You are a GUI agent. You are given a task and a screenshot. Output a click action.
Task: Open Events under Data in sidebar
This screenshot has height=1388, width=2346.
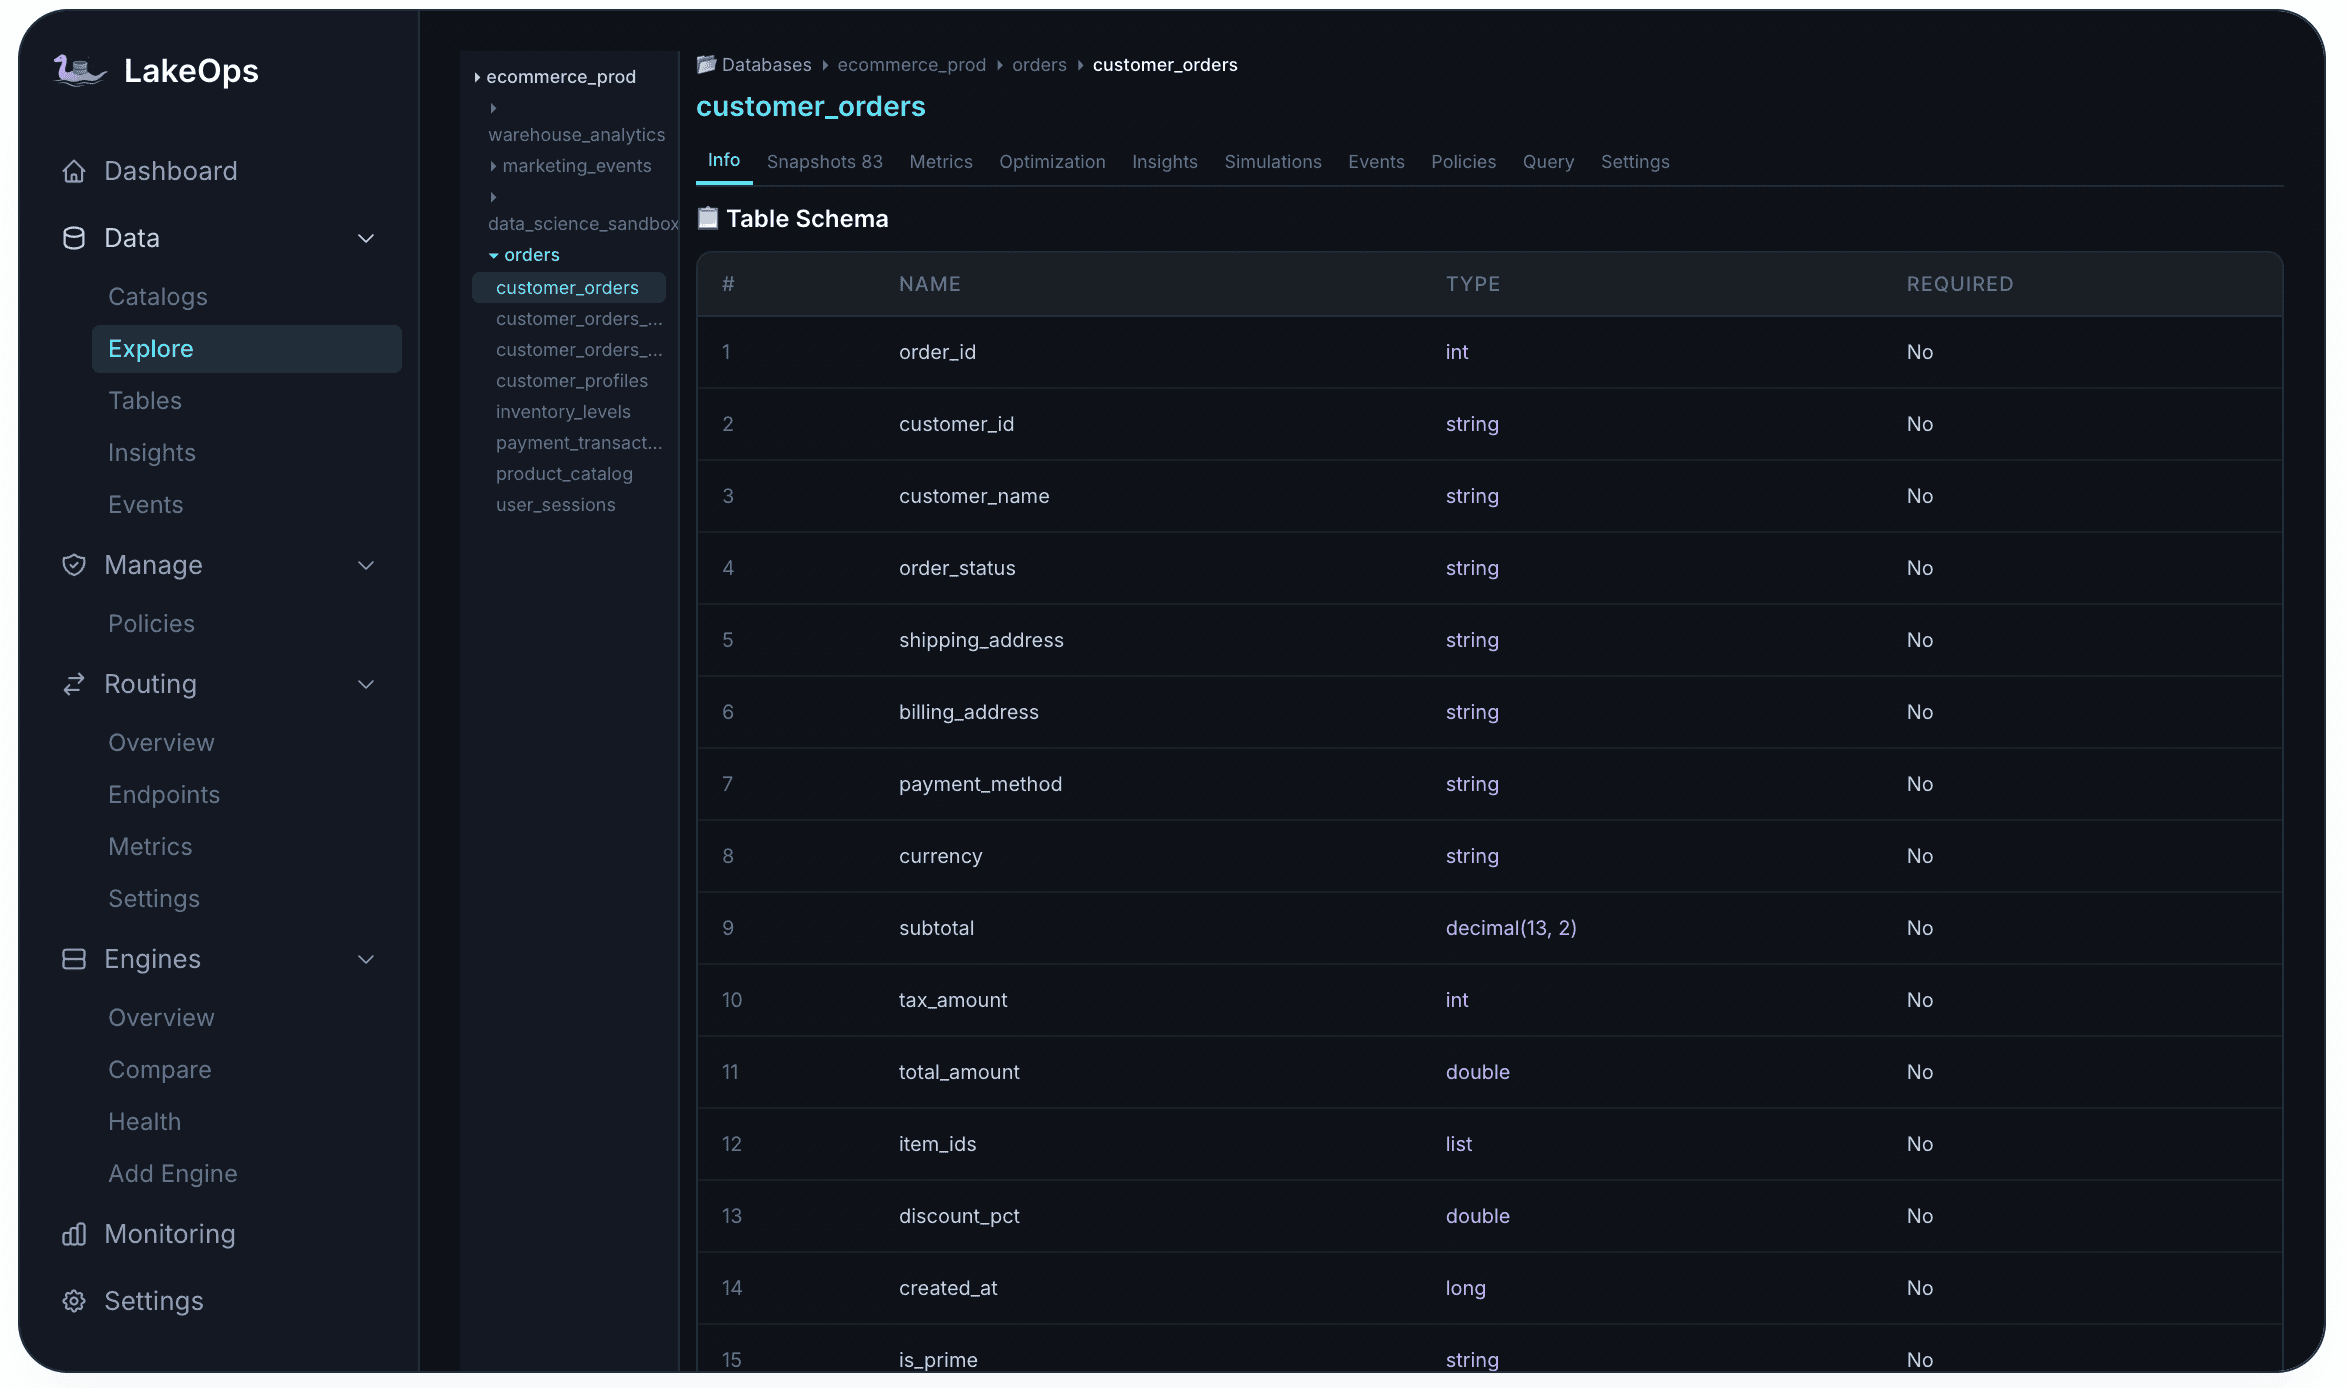point(146,505)
